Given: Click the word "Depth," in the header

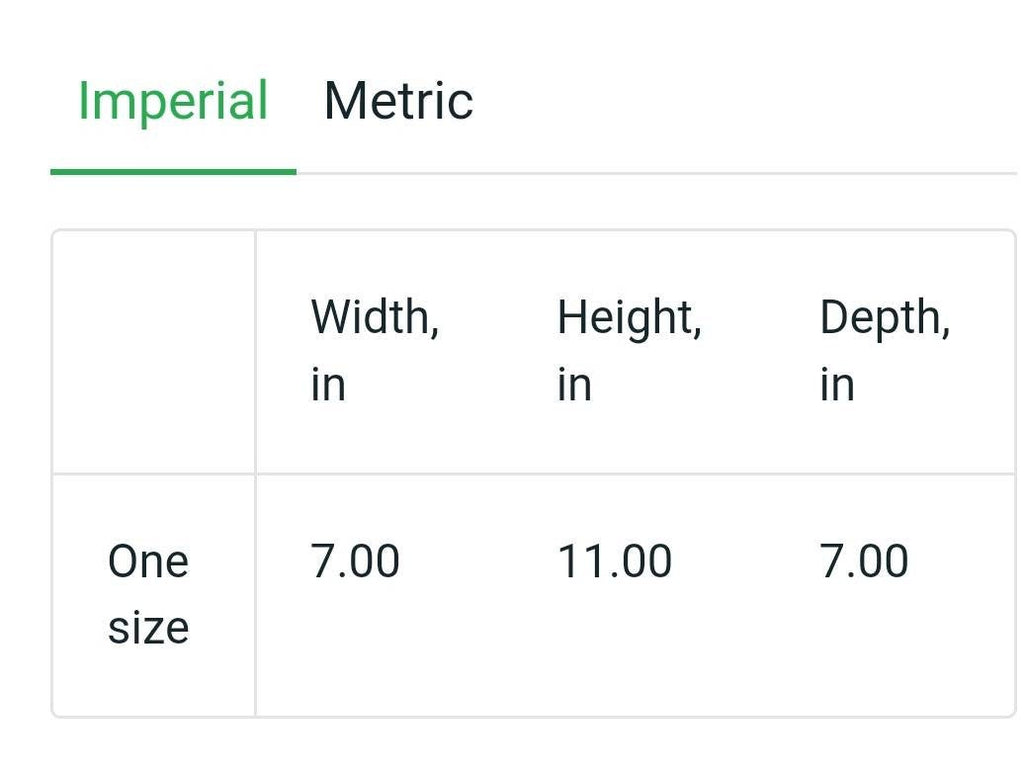Looking at the screenshot, I should (884, 318).
